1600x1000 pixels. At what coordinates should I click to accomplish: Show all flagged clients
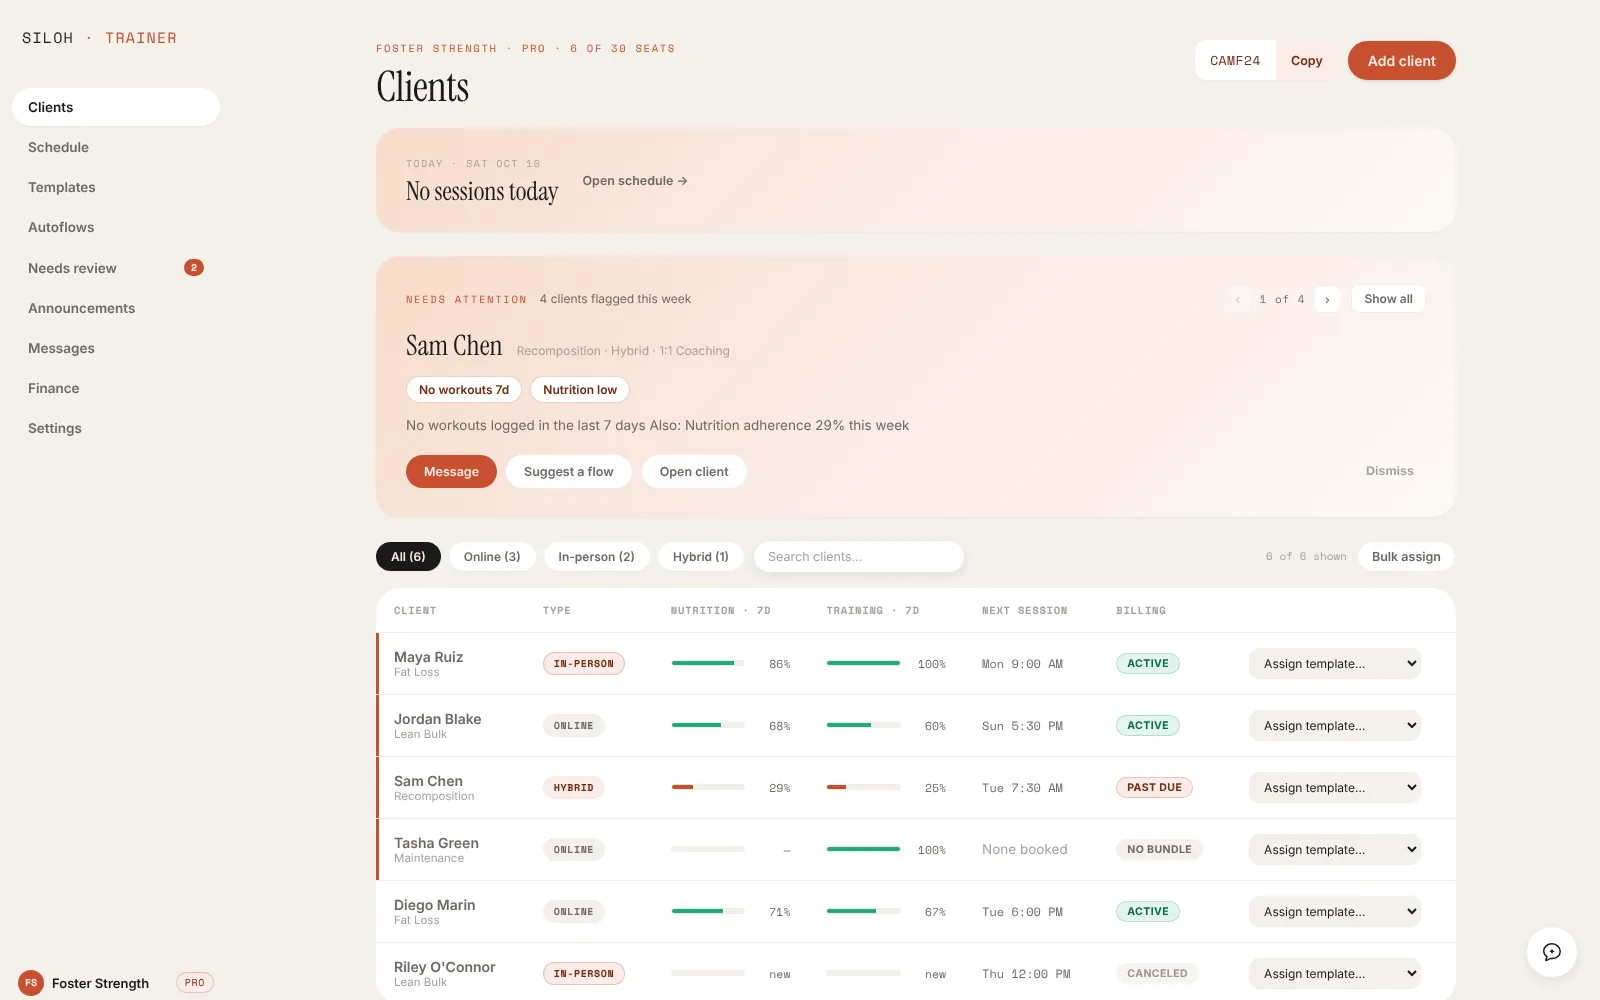(x=1388, y=299)
